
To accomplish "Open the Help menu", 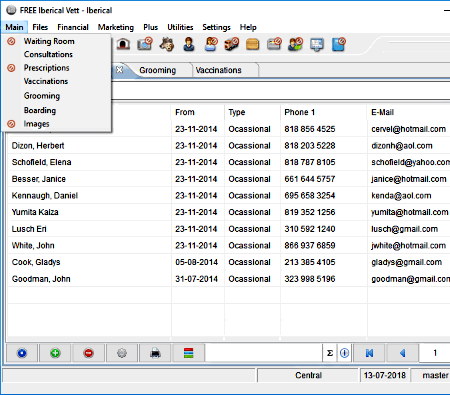I will 248,27.
